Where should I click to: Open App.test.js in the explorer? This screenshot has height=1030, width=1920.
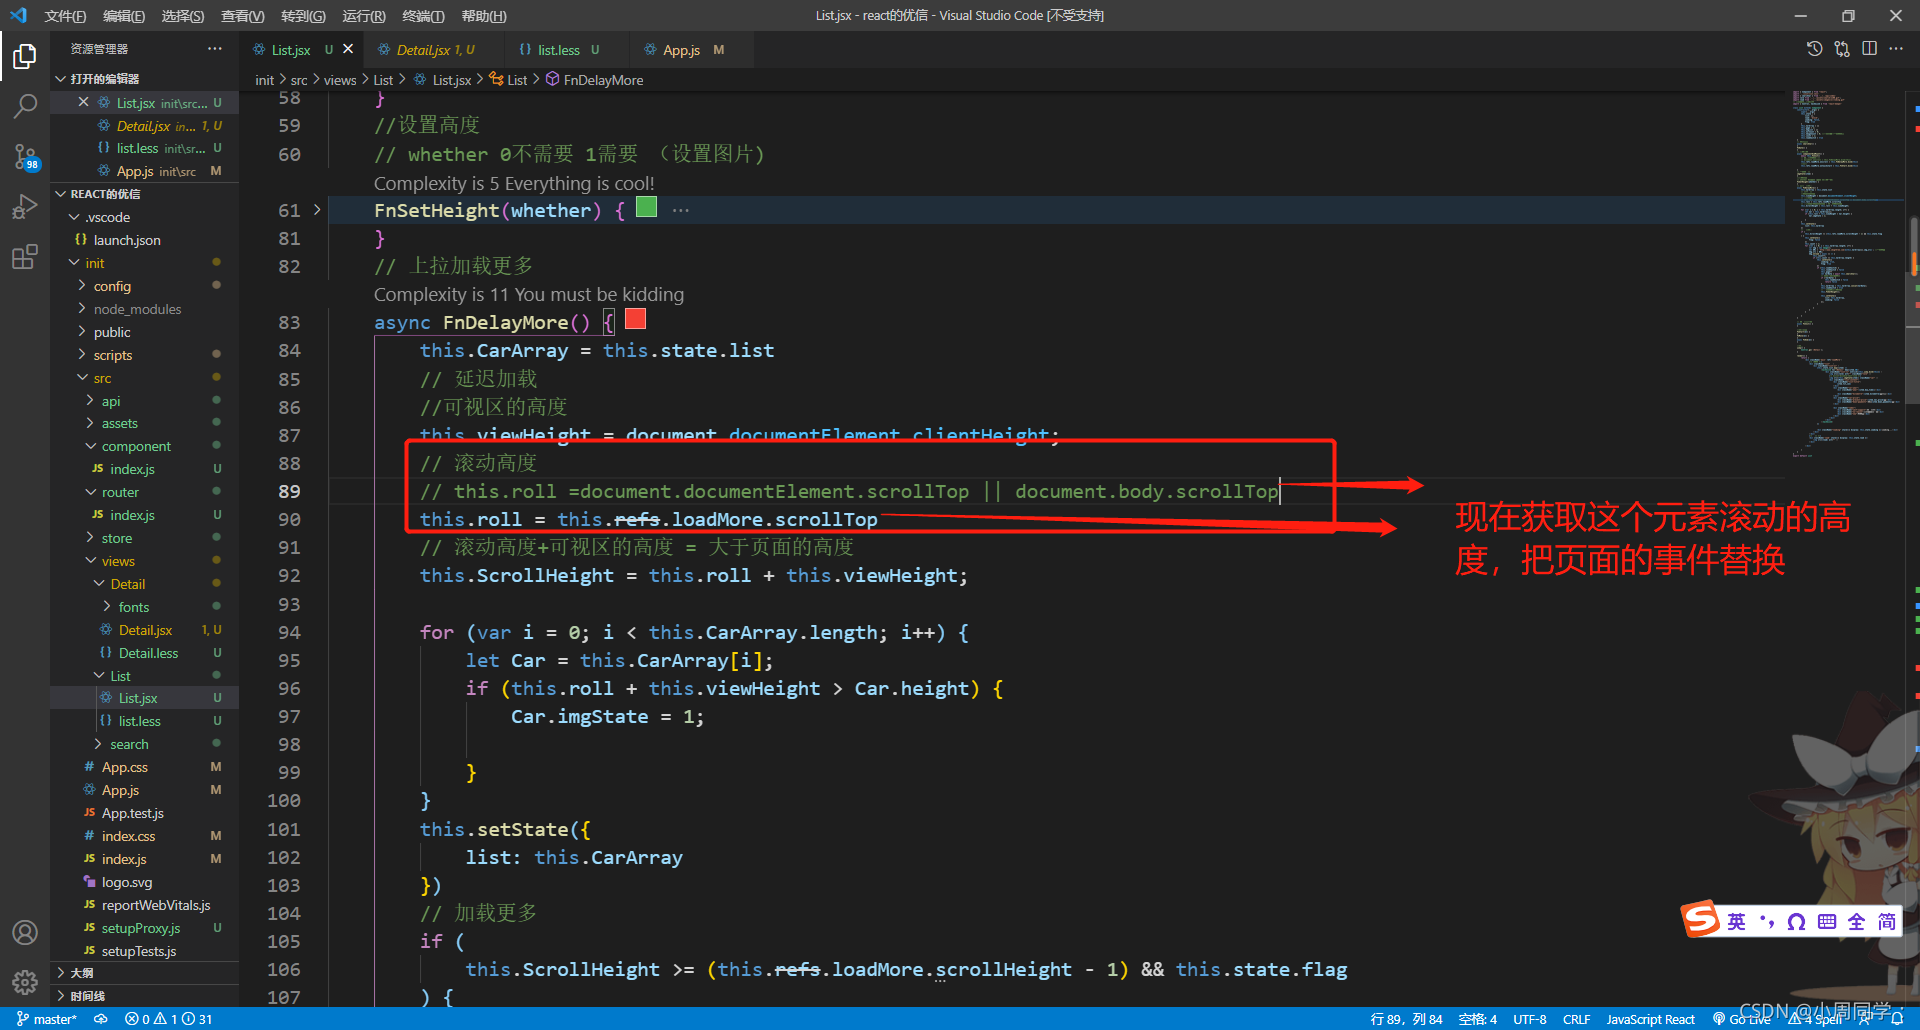pyautogui.click(x=145, y=813)
